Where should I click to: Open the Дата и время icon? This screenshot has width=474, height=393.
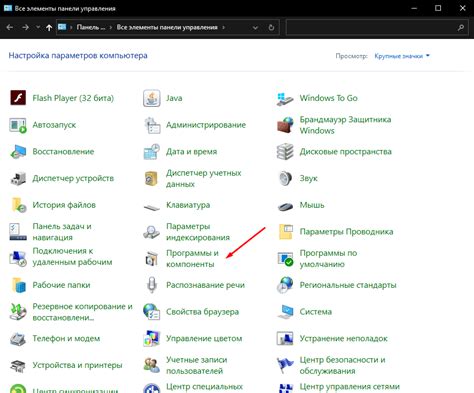[x=152, y=152]
